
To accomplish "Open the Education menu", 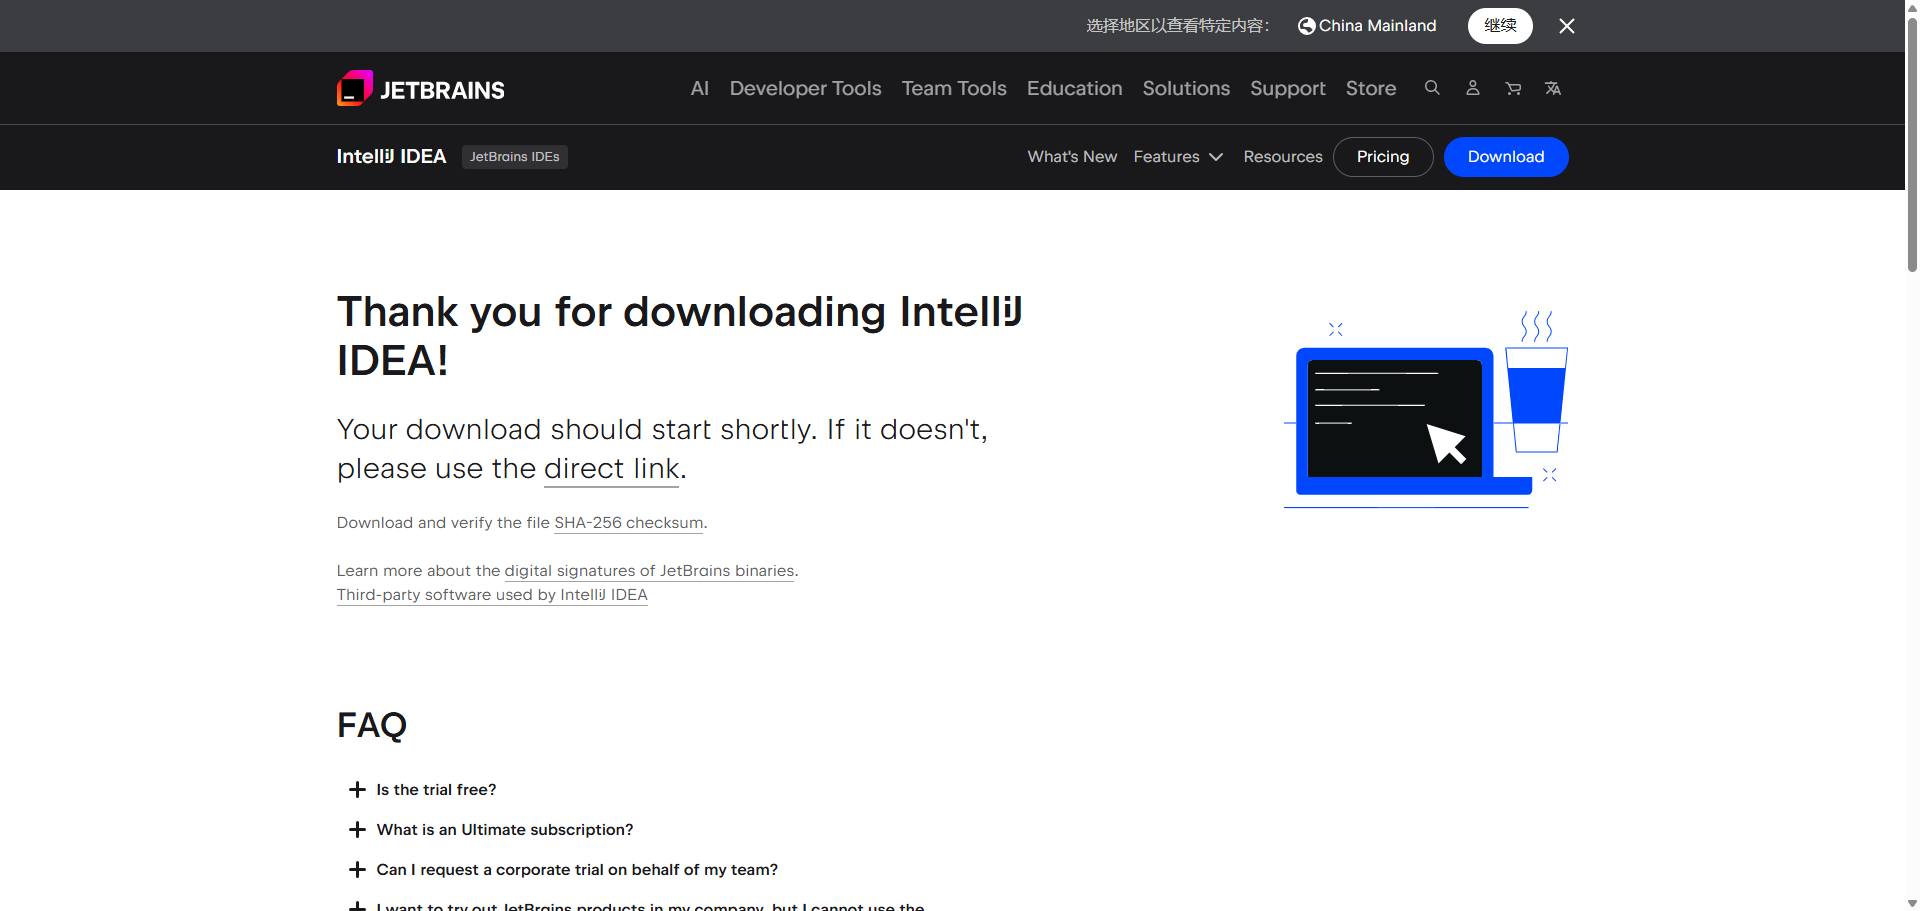I will (x=1075, y=88).
